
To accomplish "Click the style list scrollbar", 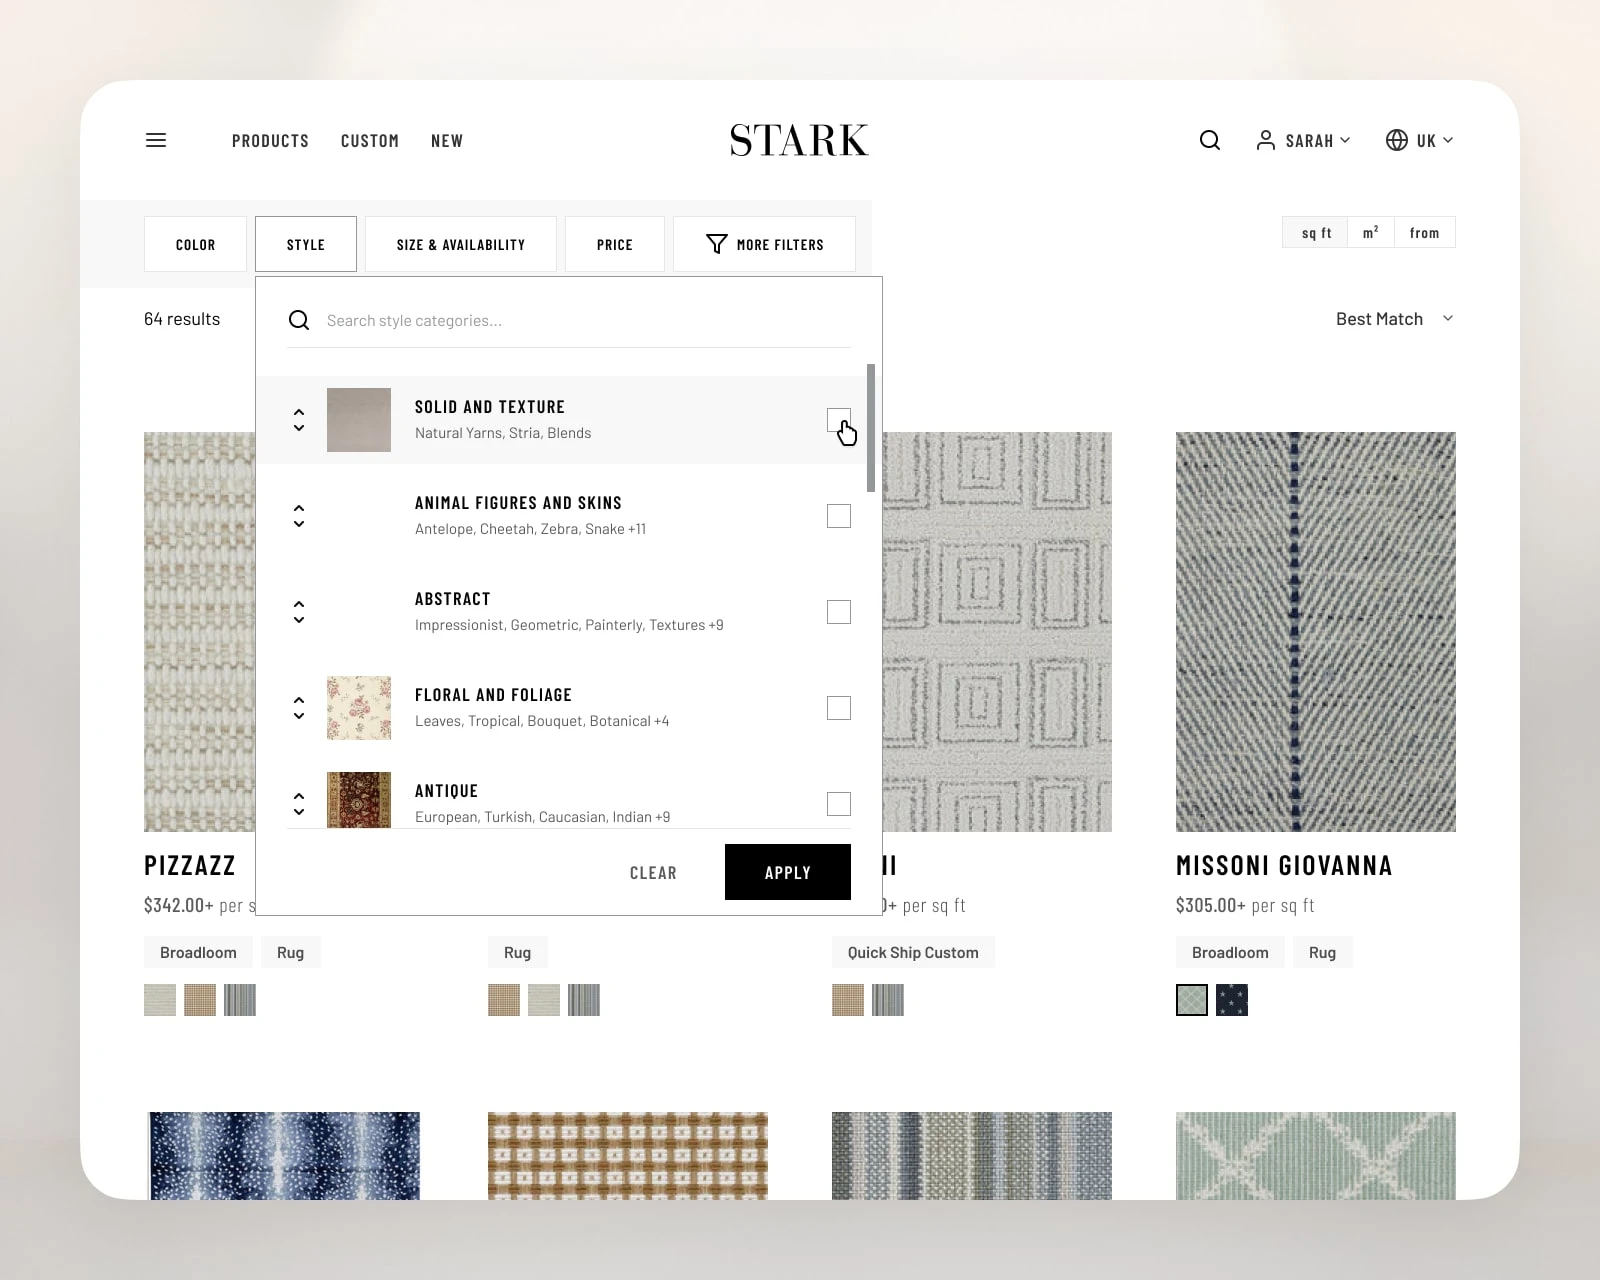I will click(x=871, y=428).
